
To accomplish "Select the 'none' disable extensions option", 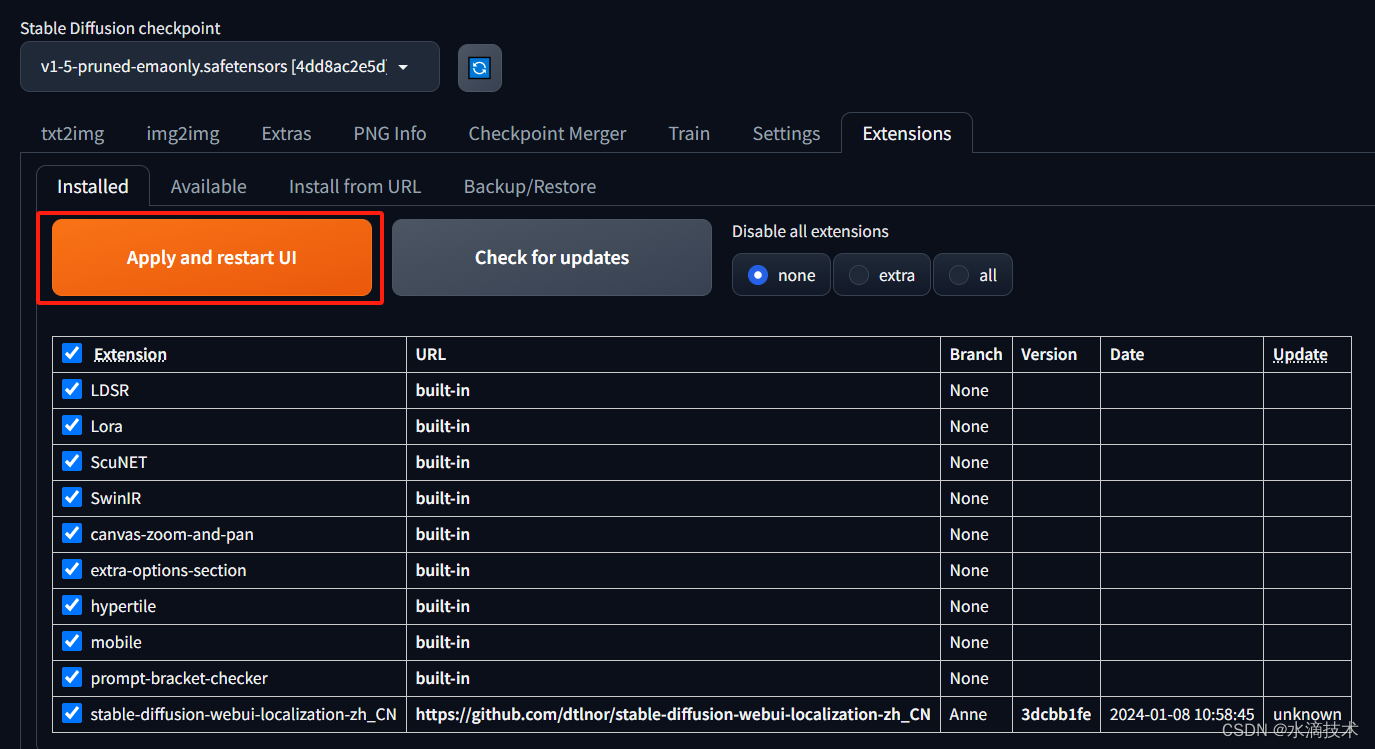I will [781, 275].
